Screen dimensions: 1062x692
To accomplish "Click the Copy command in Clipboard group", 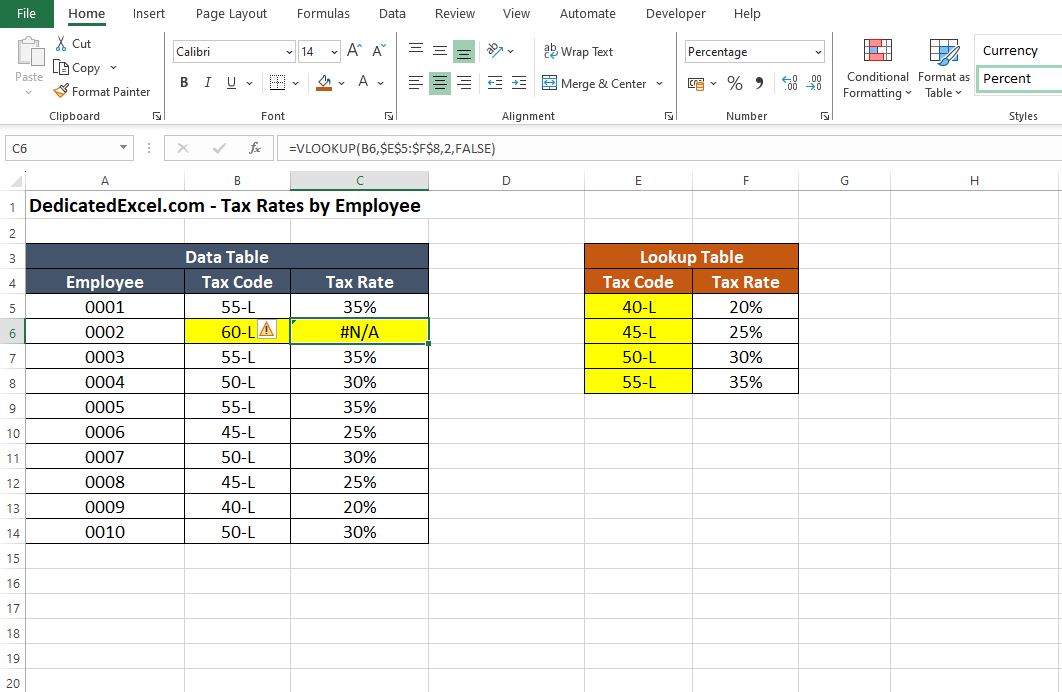I will (78, 67).
